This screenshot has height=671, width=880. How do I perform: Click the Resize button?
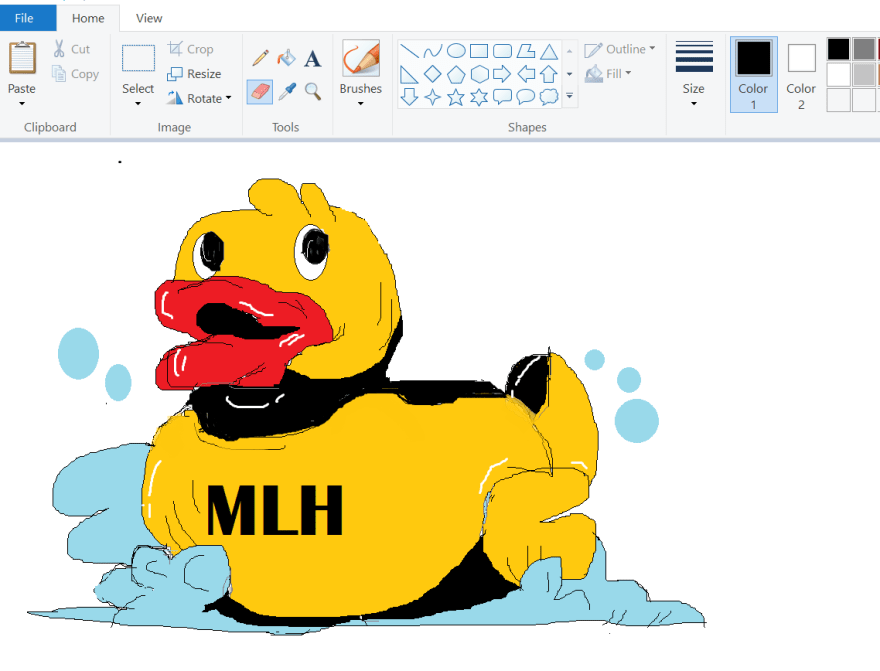[x=194, y=73]
